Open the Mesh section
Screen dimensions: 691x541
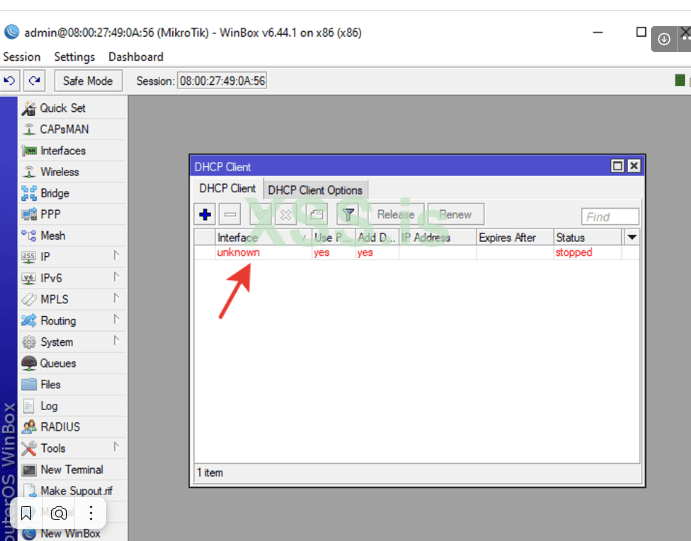tap(73, 236)
